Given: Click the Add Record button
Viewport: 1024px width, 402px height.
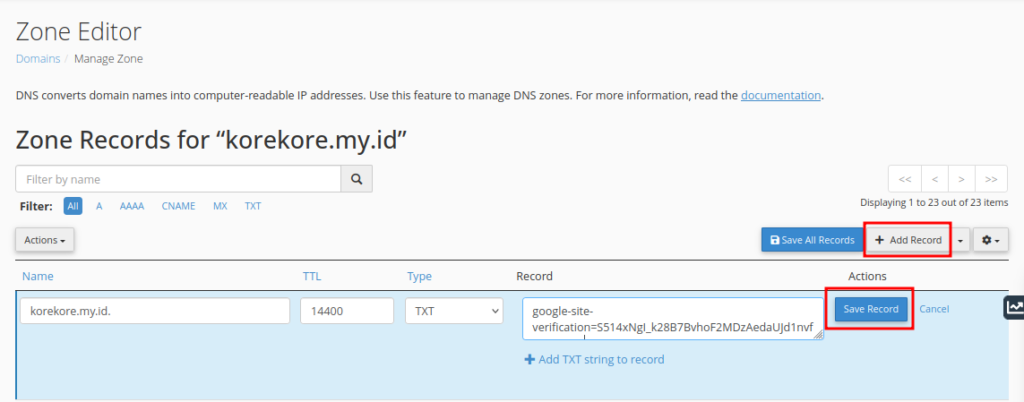Looking at the screenshot, I should click(x=909, y=240).
